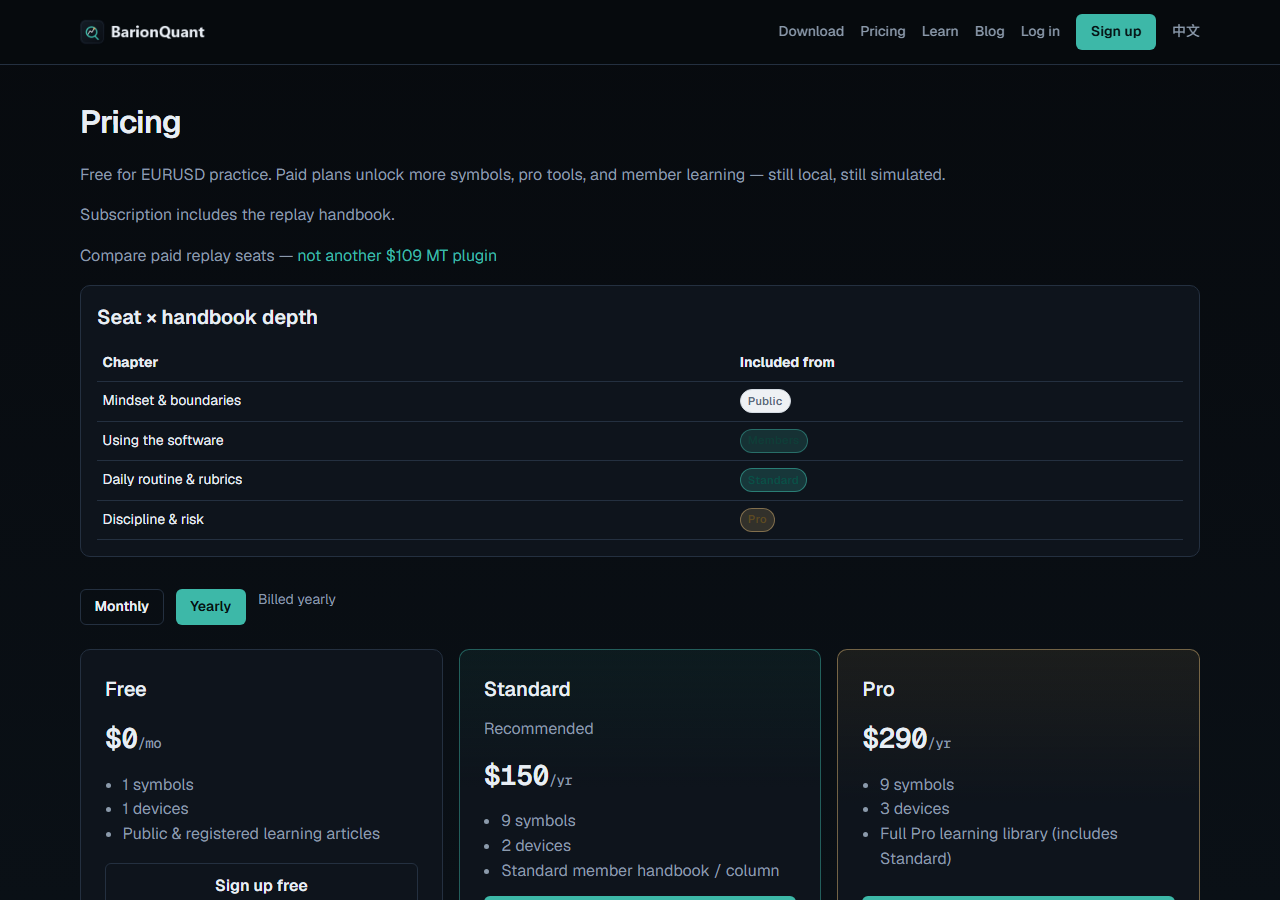Click "3 devices" in the Pro plan
The width and height of the screenshot is (1280, 900).
click(x=915, y=809)
